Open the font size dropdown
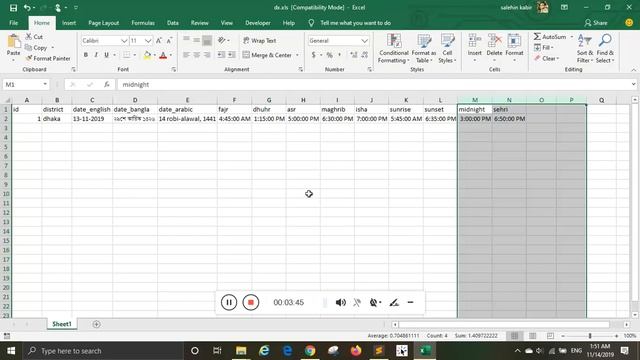Screen dimensions: 640x360 (148, 41)
